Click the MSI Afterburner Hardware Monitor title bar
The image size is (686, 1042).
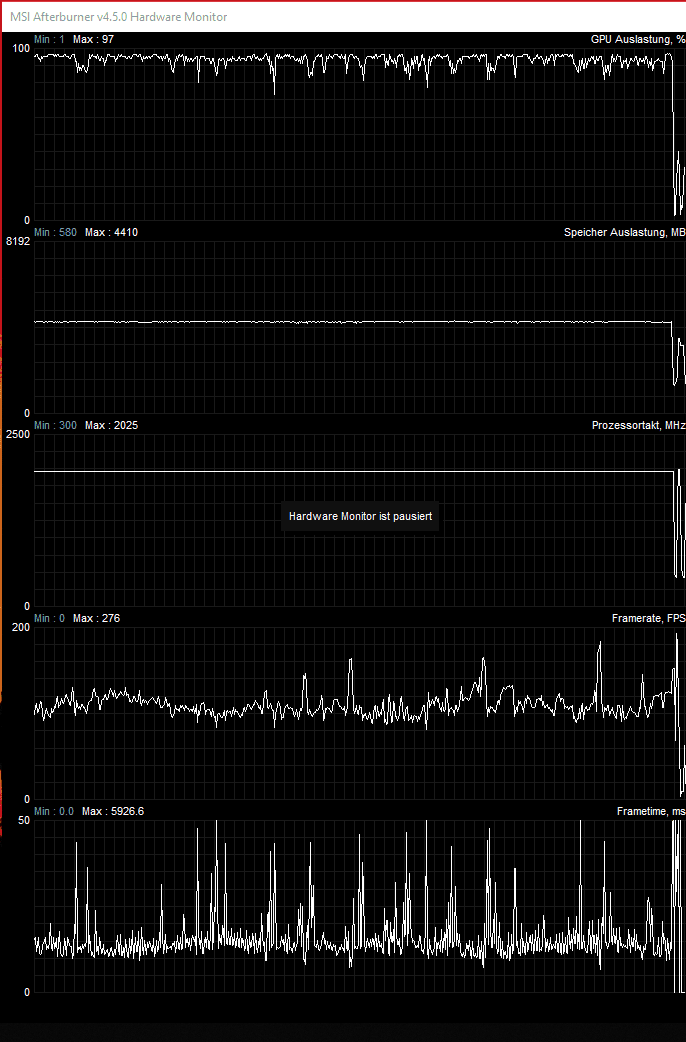click(x=344, y=17)
